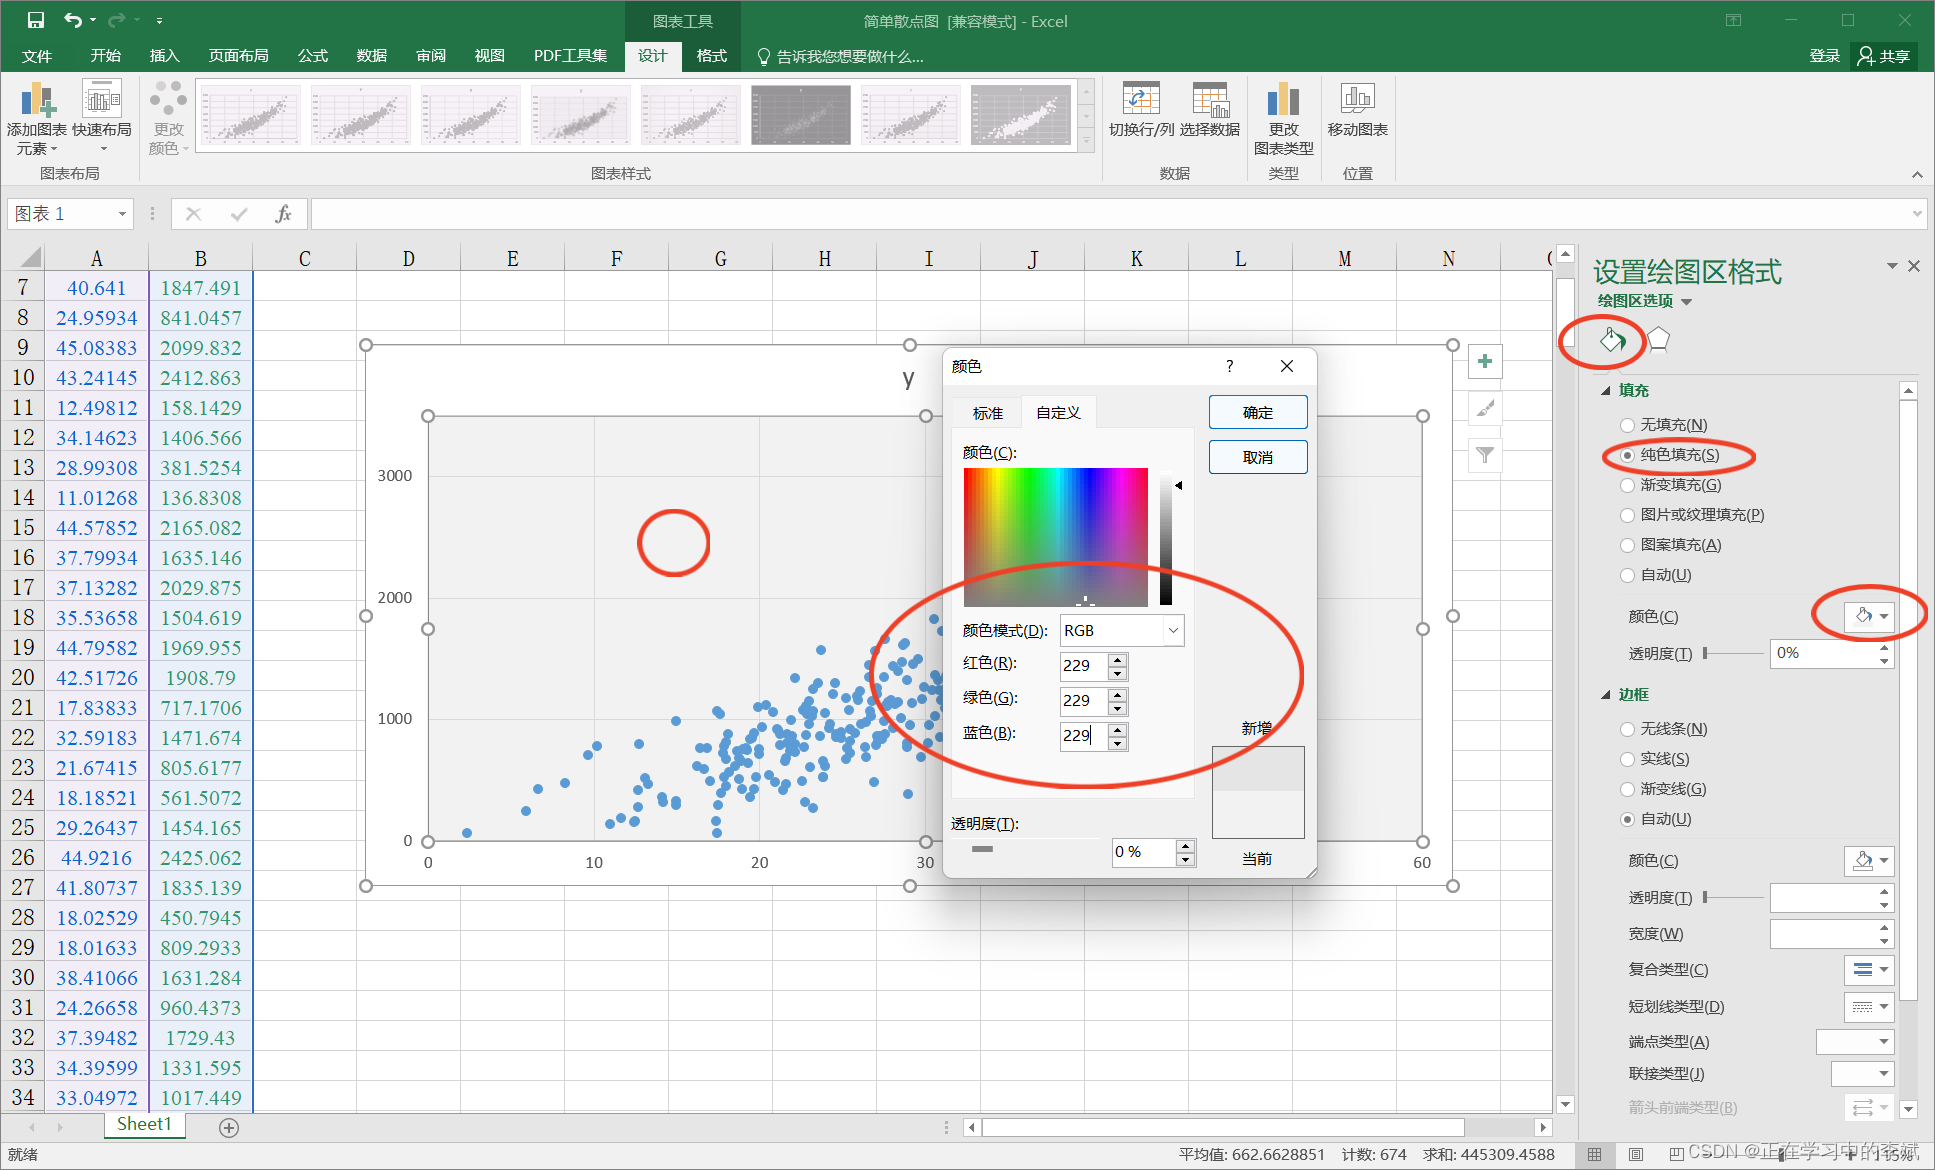Cancel the color dialog
The width and height of the screenshot is (1935, 1170).
click(1257, 457)
